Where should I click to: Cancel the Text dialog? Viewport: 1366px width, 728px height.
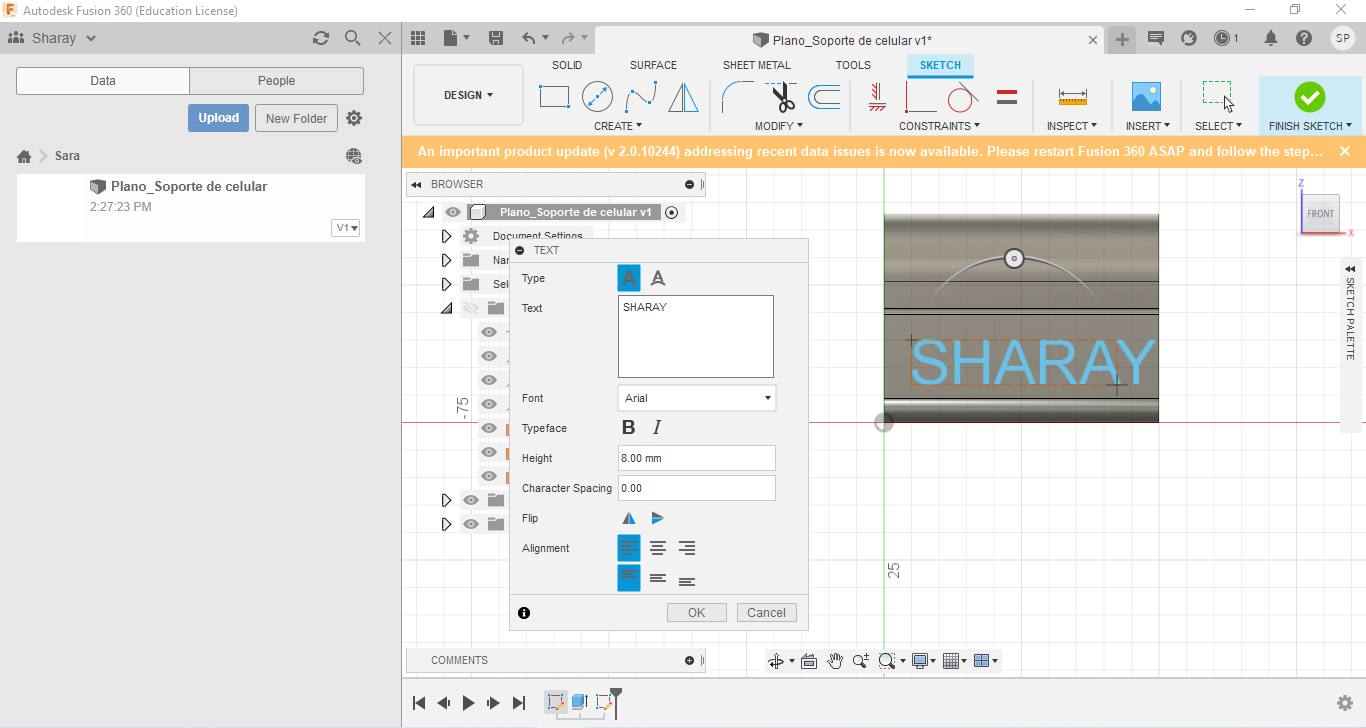coord(767,613)
